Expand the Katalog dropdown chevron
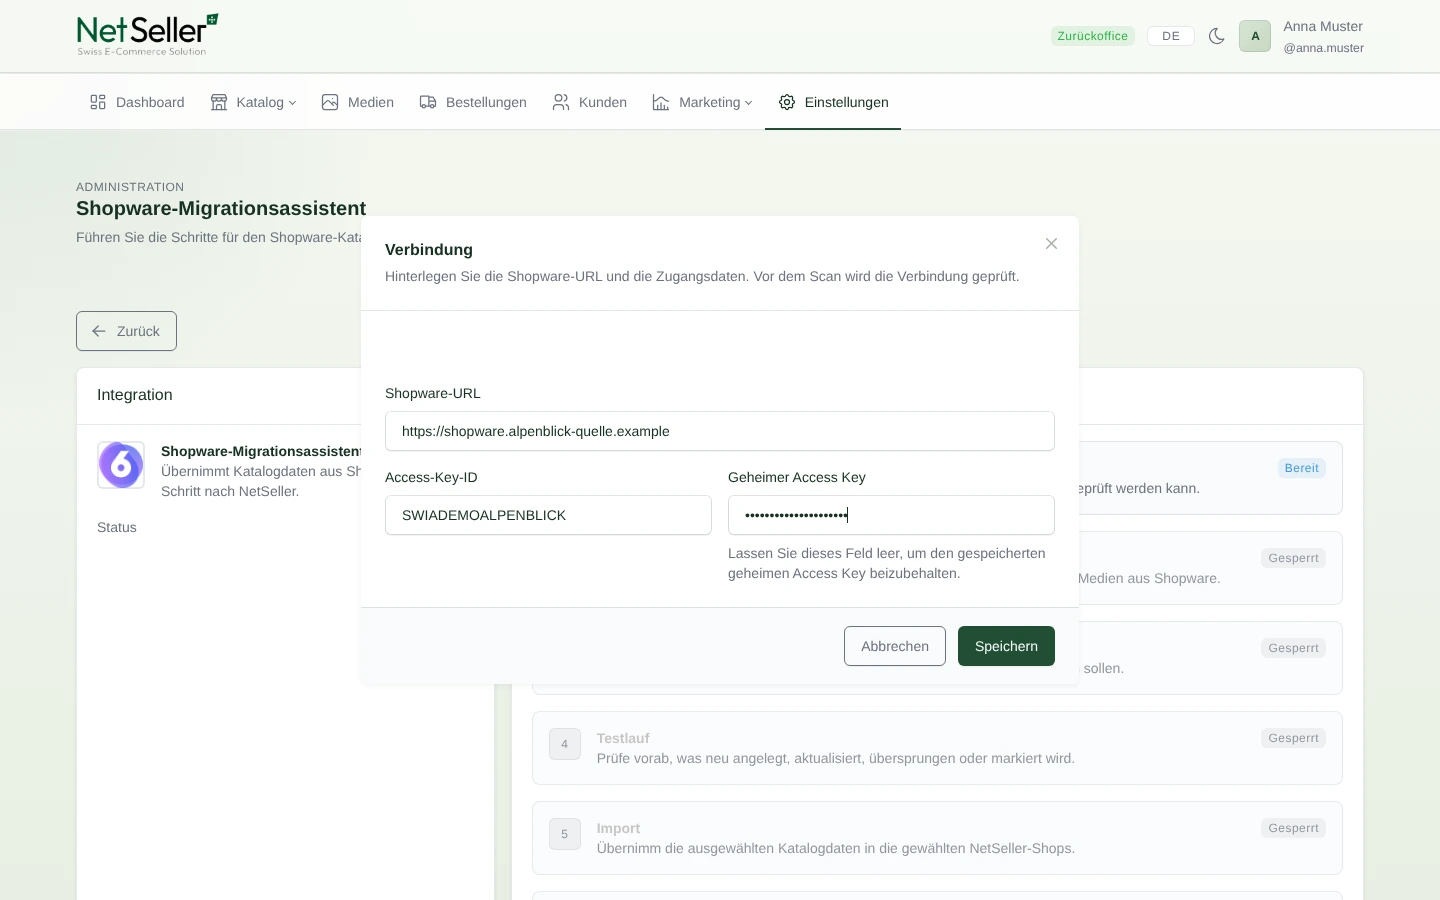Viewport: 1440px width, 900px height. click(292, 103)
